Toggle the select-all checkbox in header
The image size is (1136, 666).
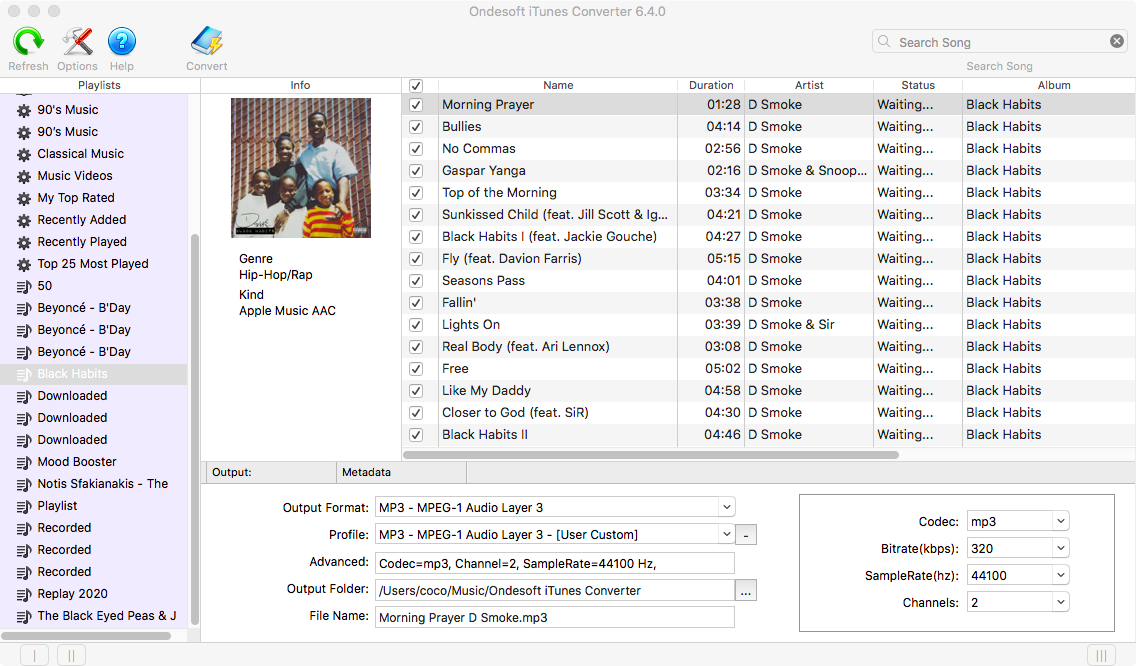tap(416, 86)
